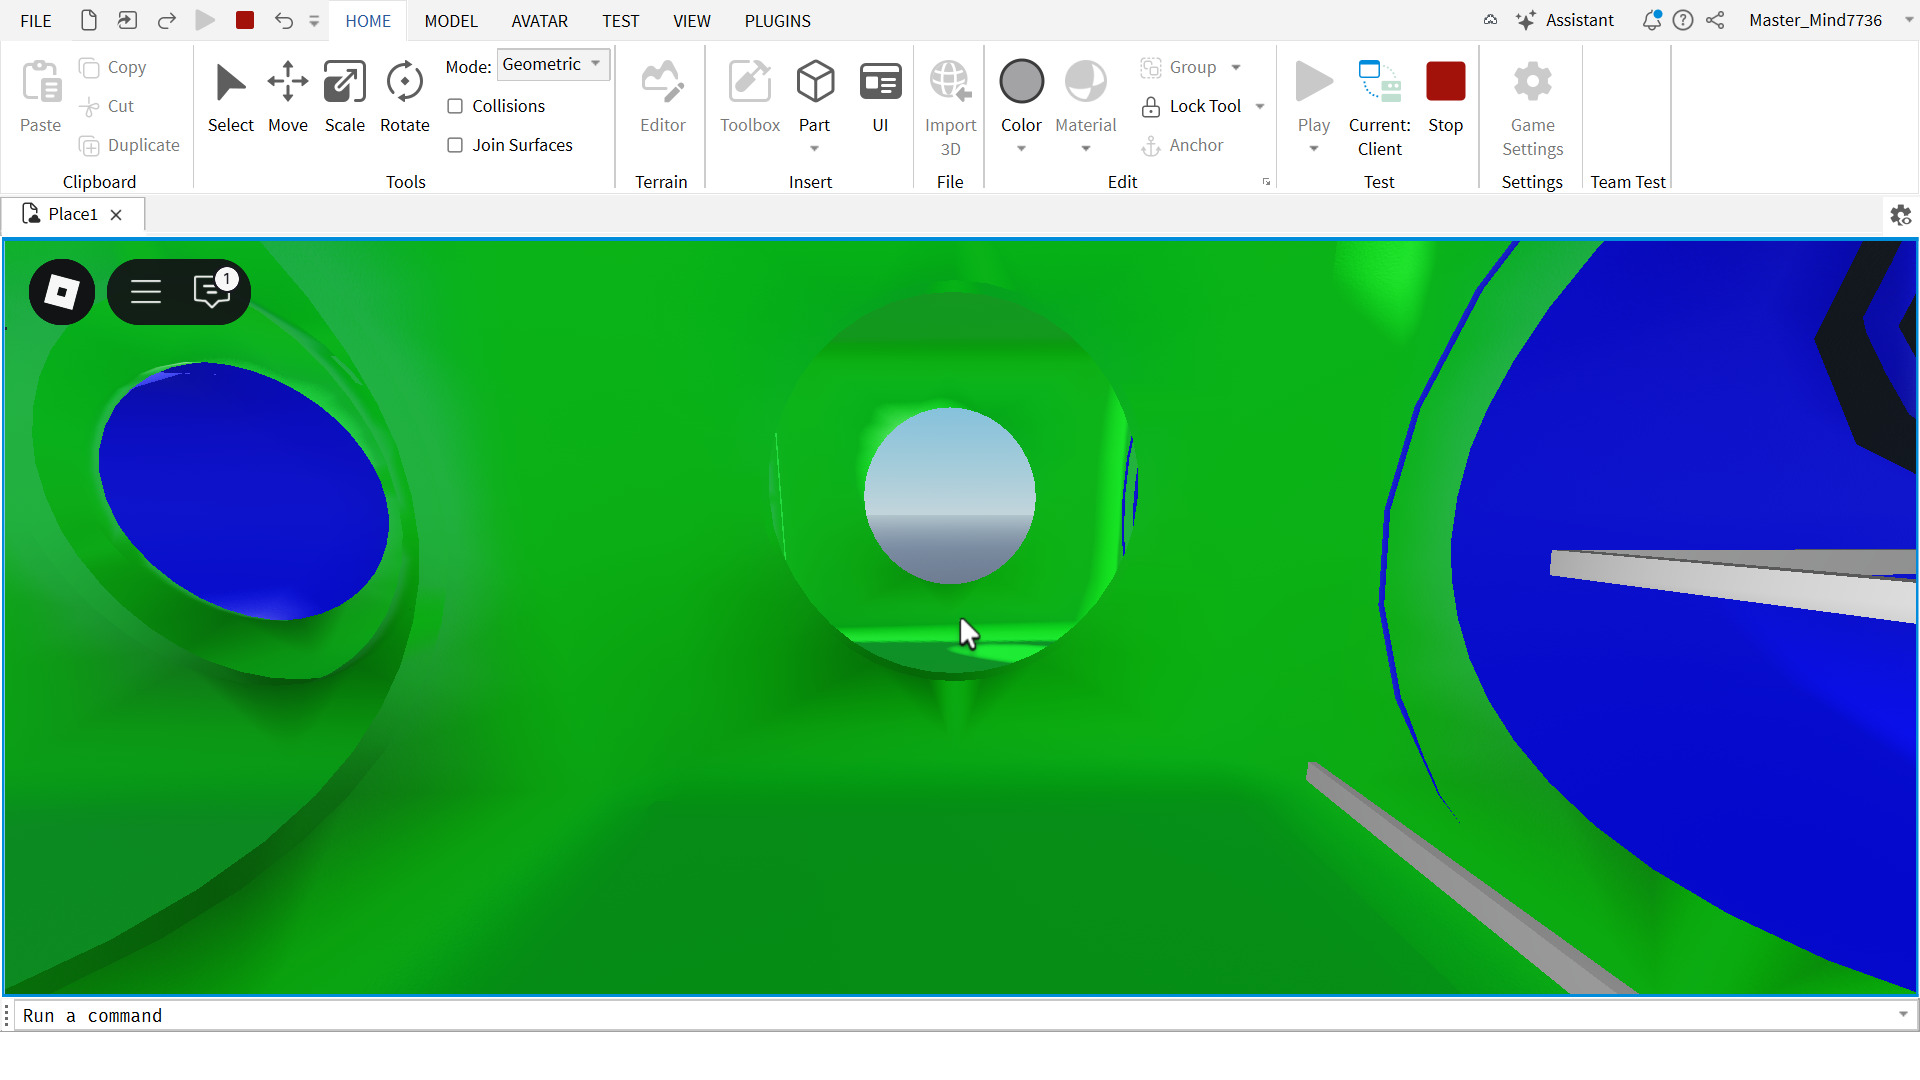Expand the Lock Tool dropdown arrow

pyautogui.click(x=1260, y=106)
